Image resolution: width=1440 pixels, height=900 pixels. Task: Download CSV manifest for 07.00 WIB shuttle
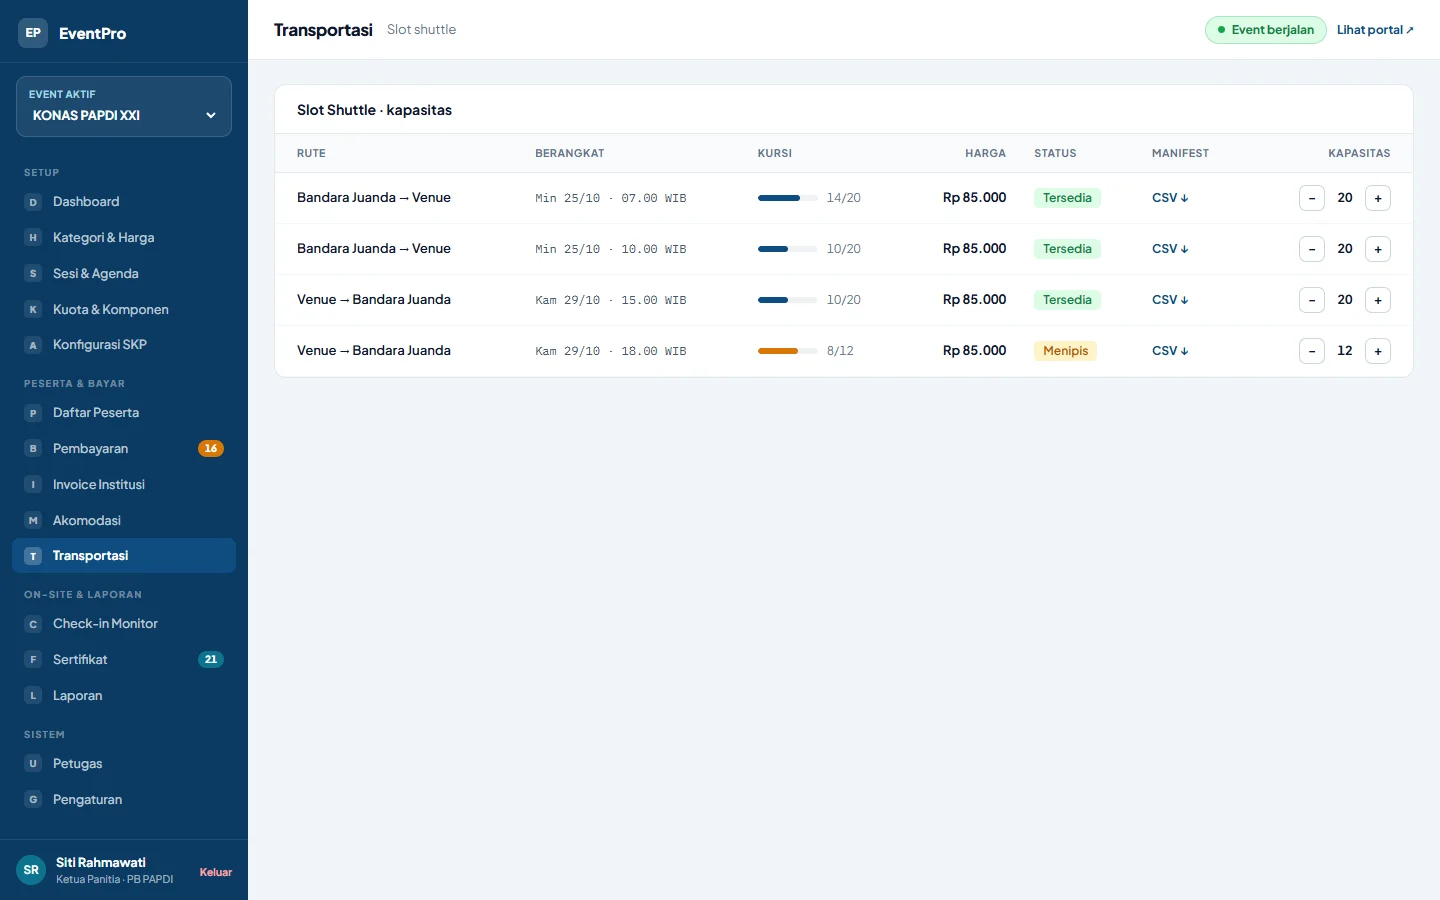coord(1170,198)
